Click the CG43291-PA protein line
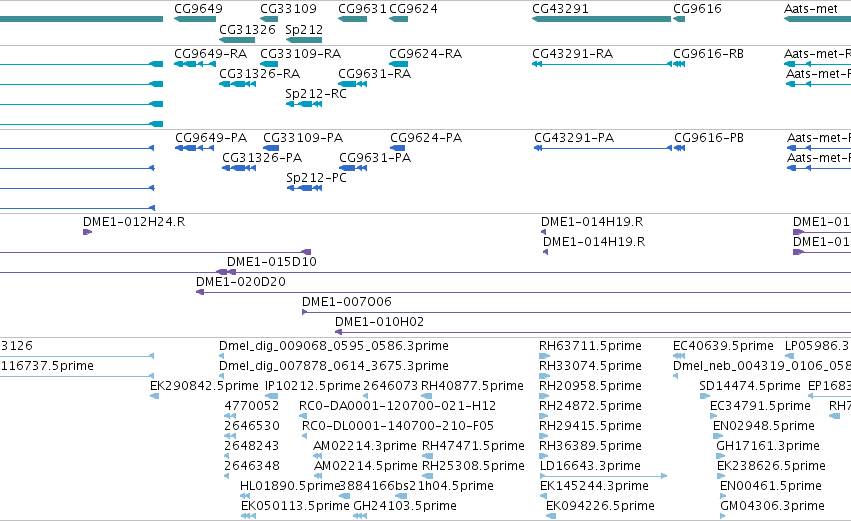The width and height of the screenshot is (851, 521). (604, 148)
